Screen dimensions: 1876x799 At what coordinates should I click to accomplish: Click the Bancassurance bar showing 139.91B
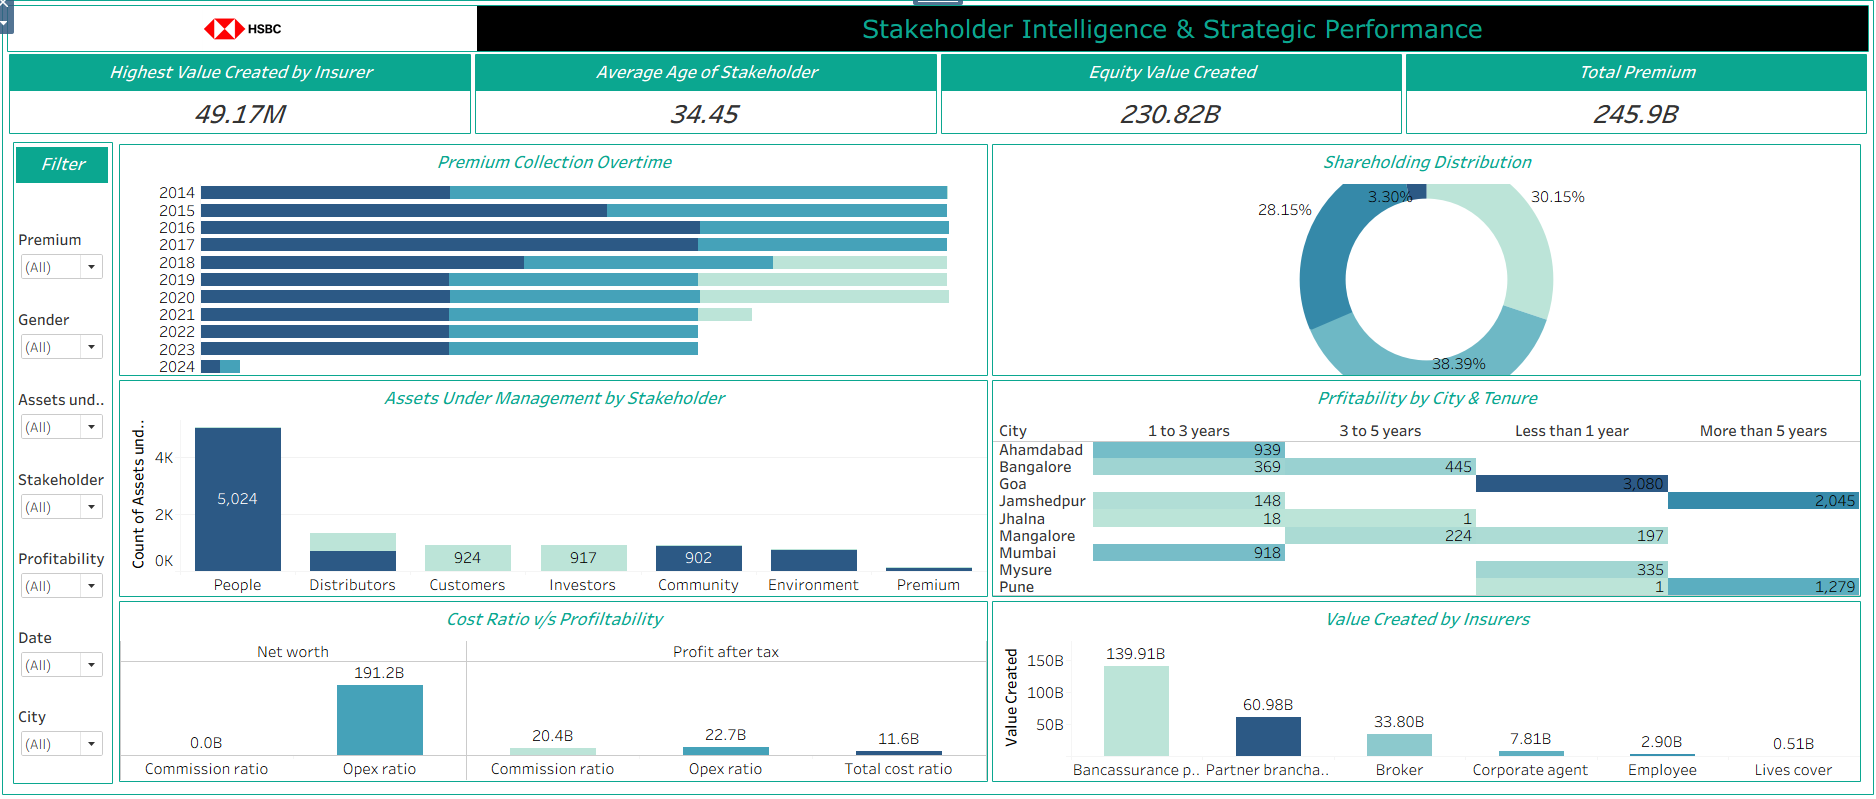coord(1136,711)
